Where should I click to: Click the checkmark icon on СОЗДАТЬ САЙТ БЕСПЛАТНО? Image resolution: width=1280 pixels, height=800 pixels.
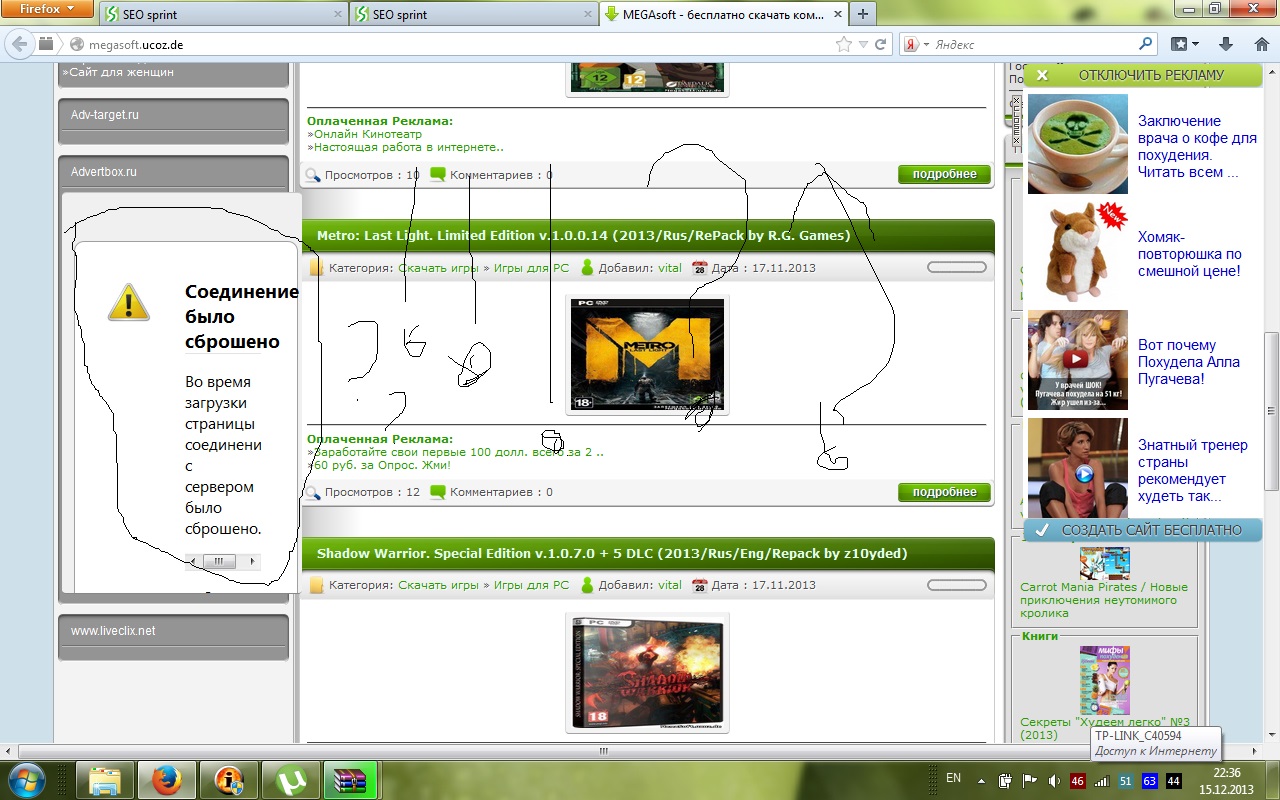coord(1041,530)
